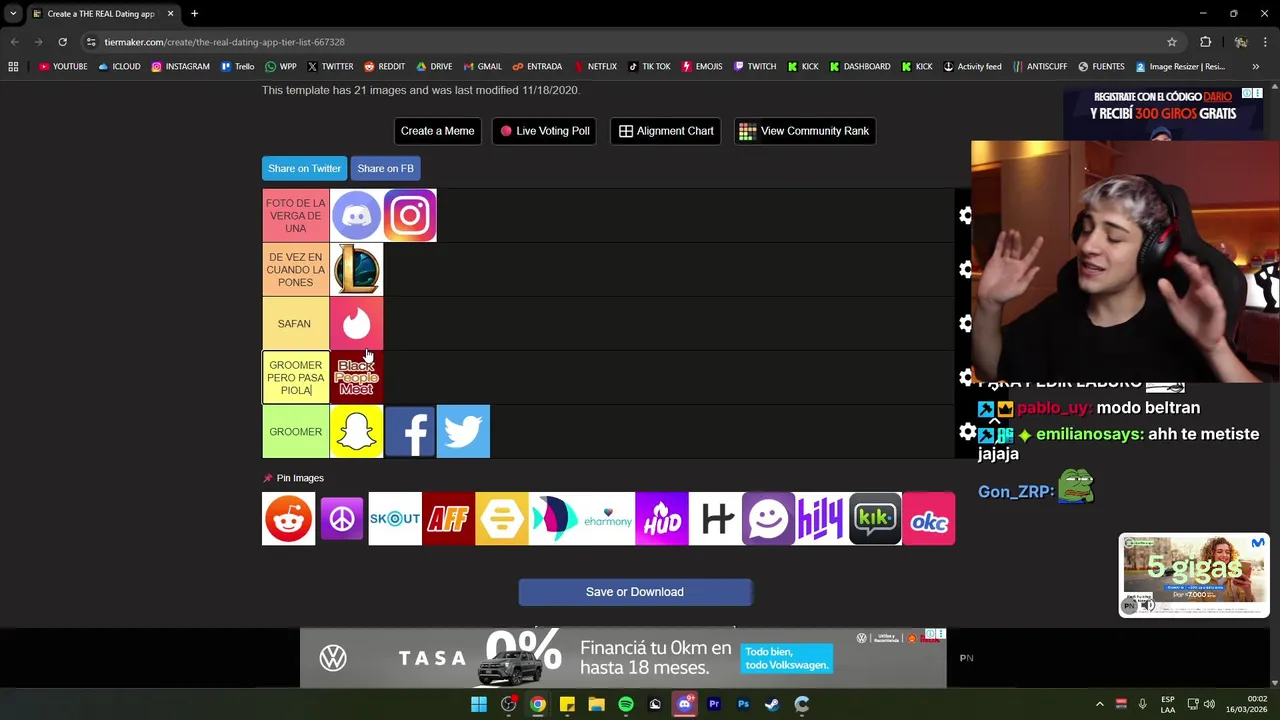Pick the purple smiley chat icon
1280x720 pixels.
(768, 519)
